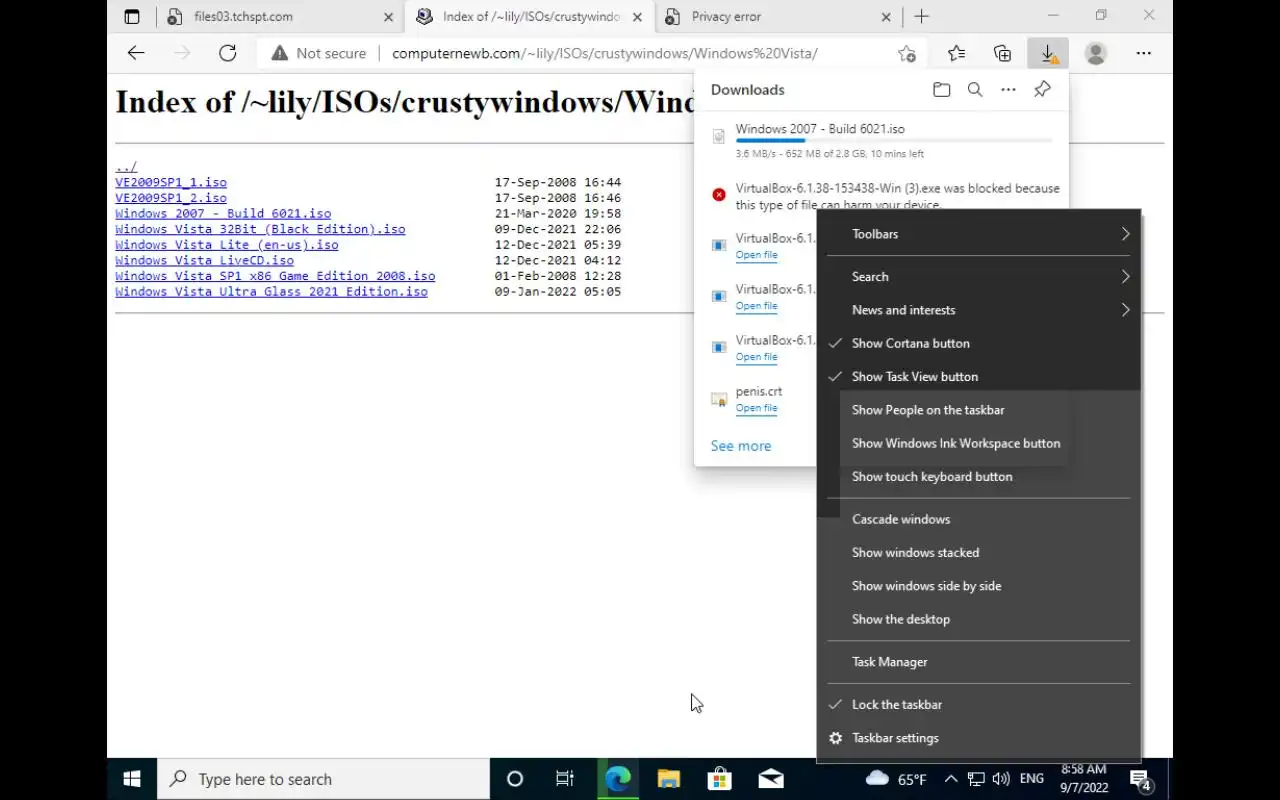The image size is (1280, 800).
Task: Click the taskbar search box
Action: click(324, 779)
